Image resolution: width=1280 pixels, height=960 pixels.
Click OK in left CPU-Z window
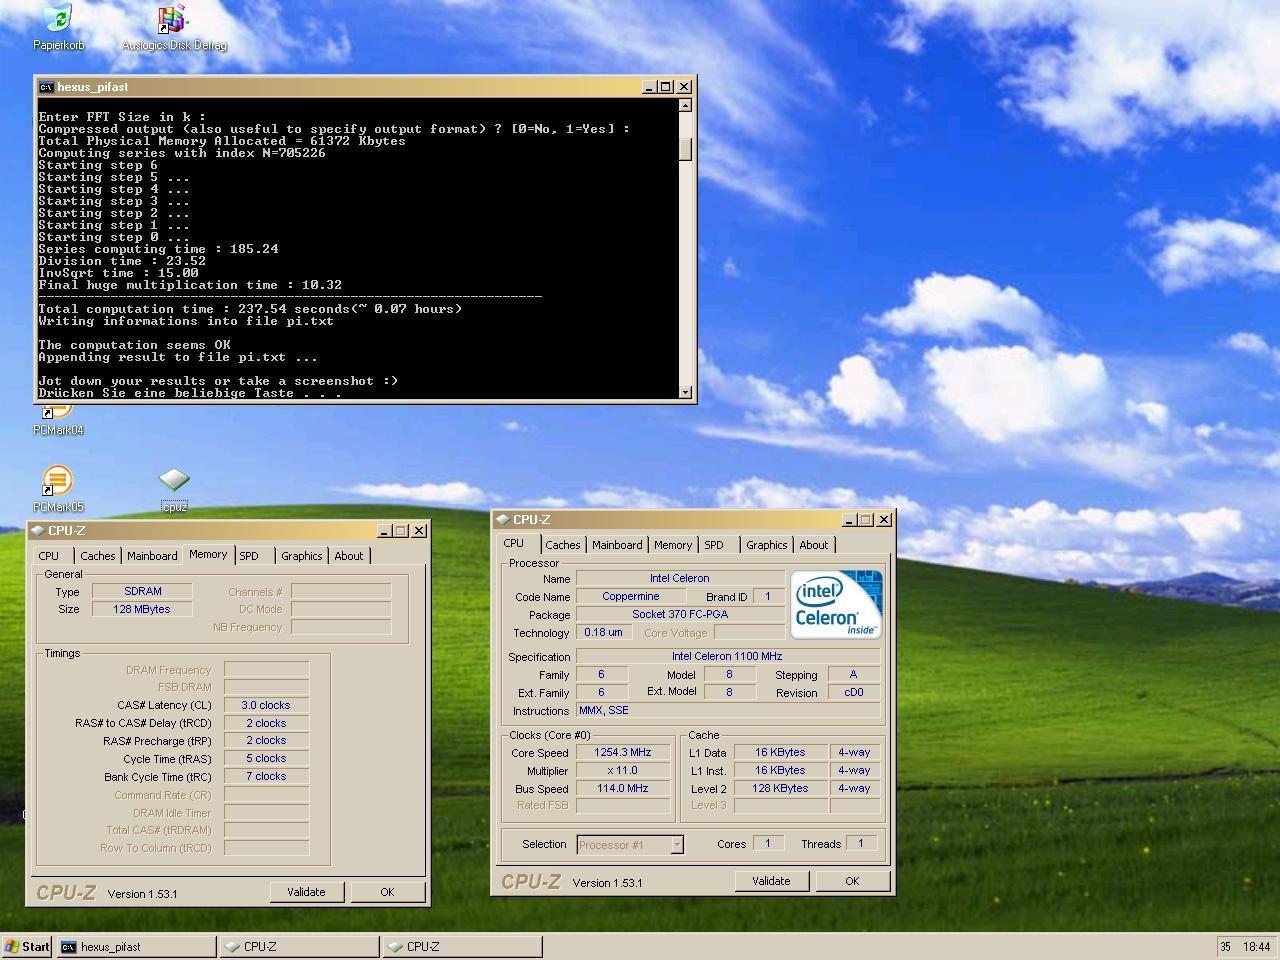coord(387,892)
